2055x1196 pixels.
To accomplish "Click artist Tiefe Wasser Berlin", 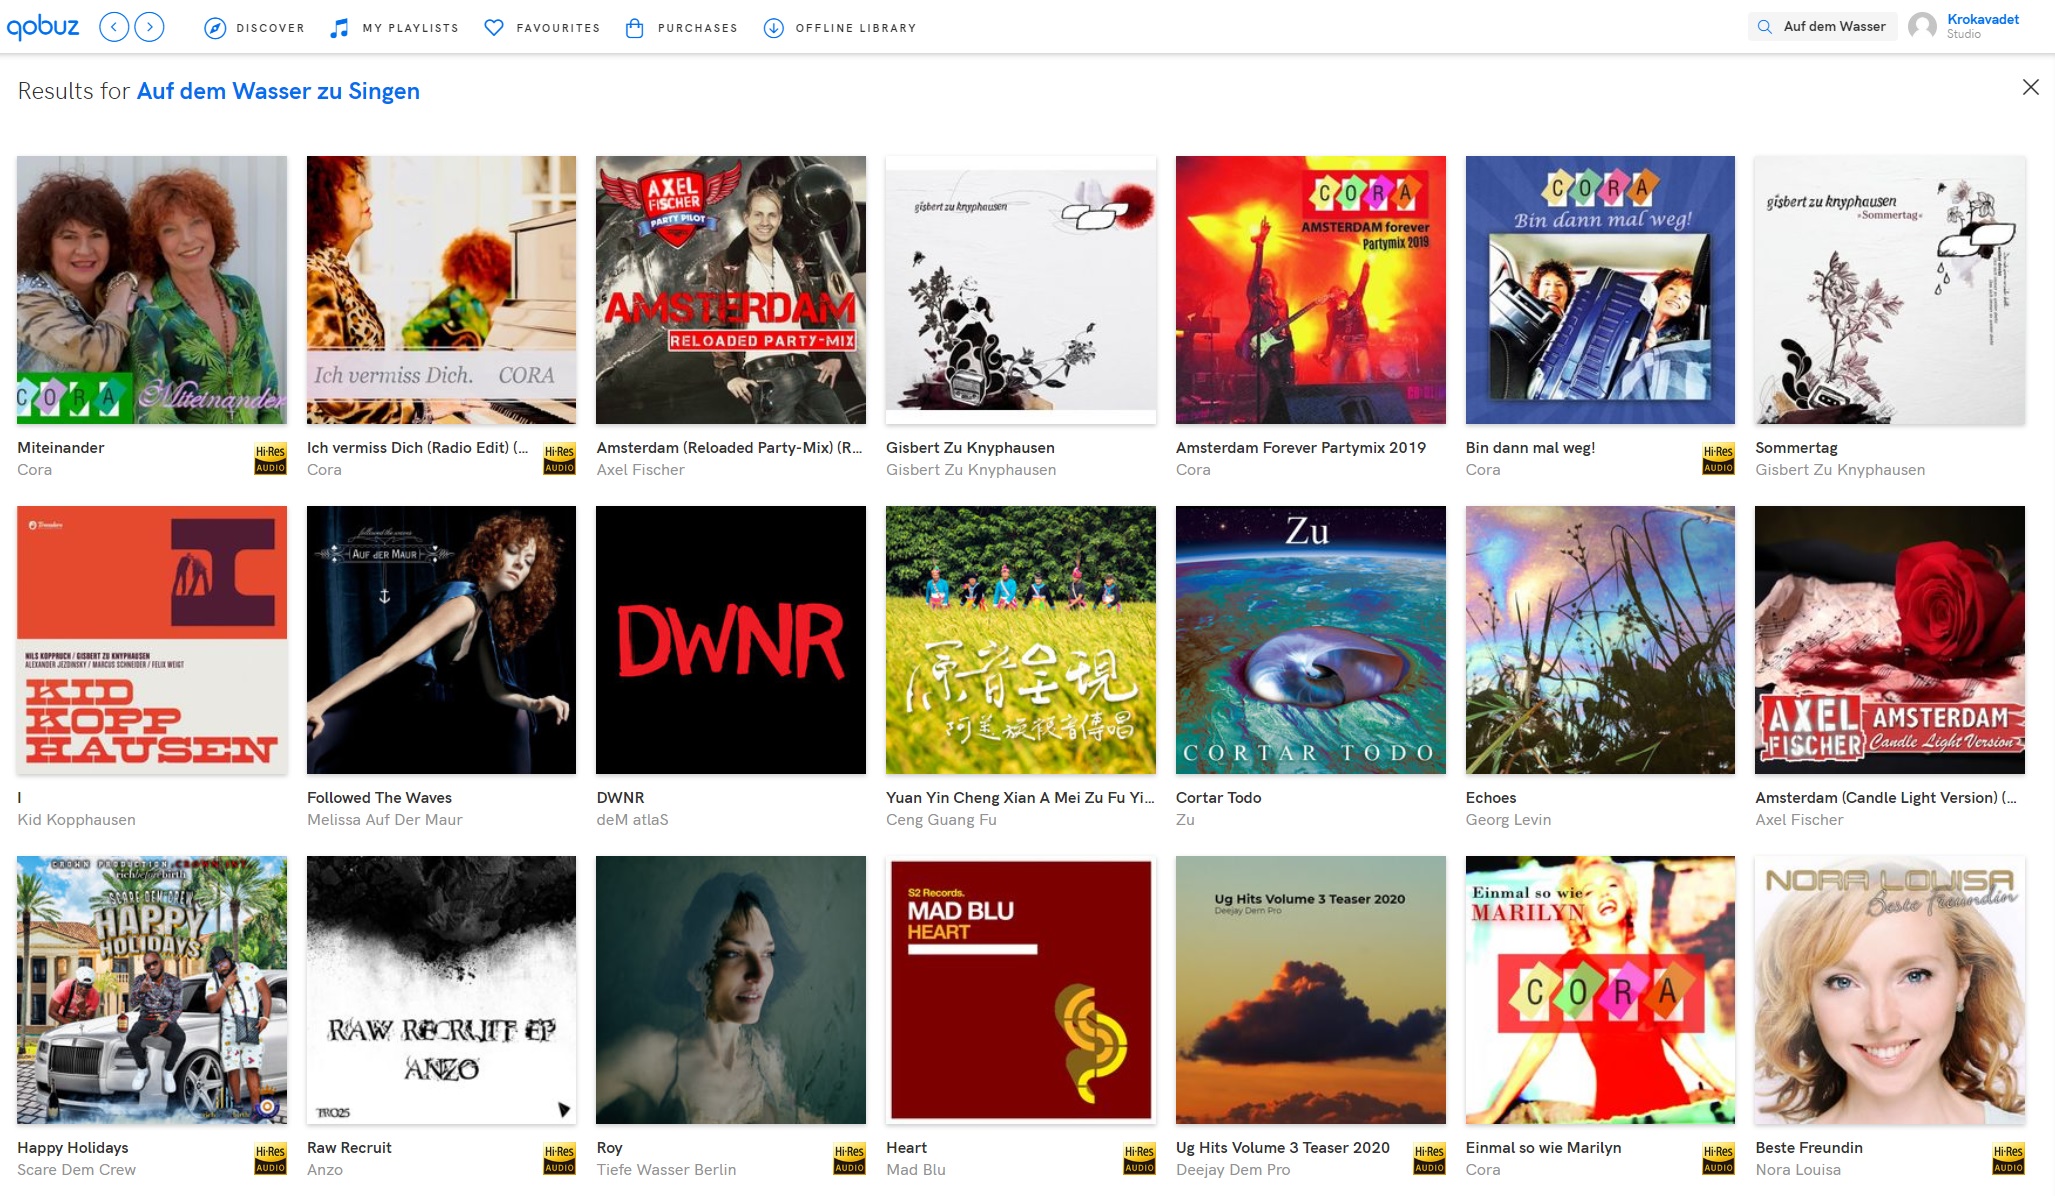I will [x=666, y=1170].
